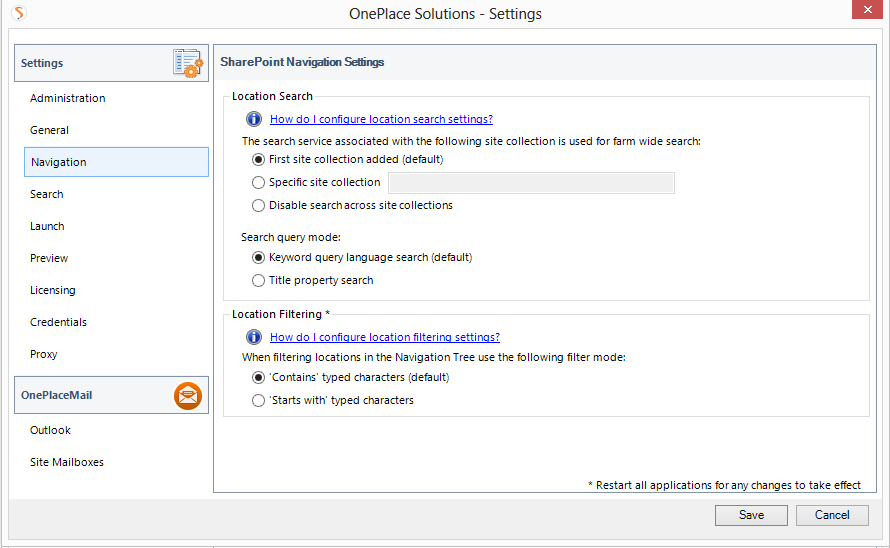
Task: Go to the Outlook settings page
Action: pos(50,430)
